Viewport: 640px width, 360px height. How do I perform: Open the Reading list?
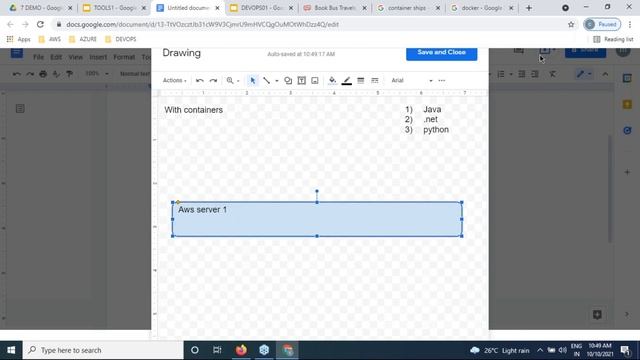pyautogui.click(x=613, y=39)
